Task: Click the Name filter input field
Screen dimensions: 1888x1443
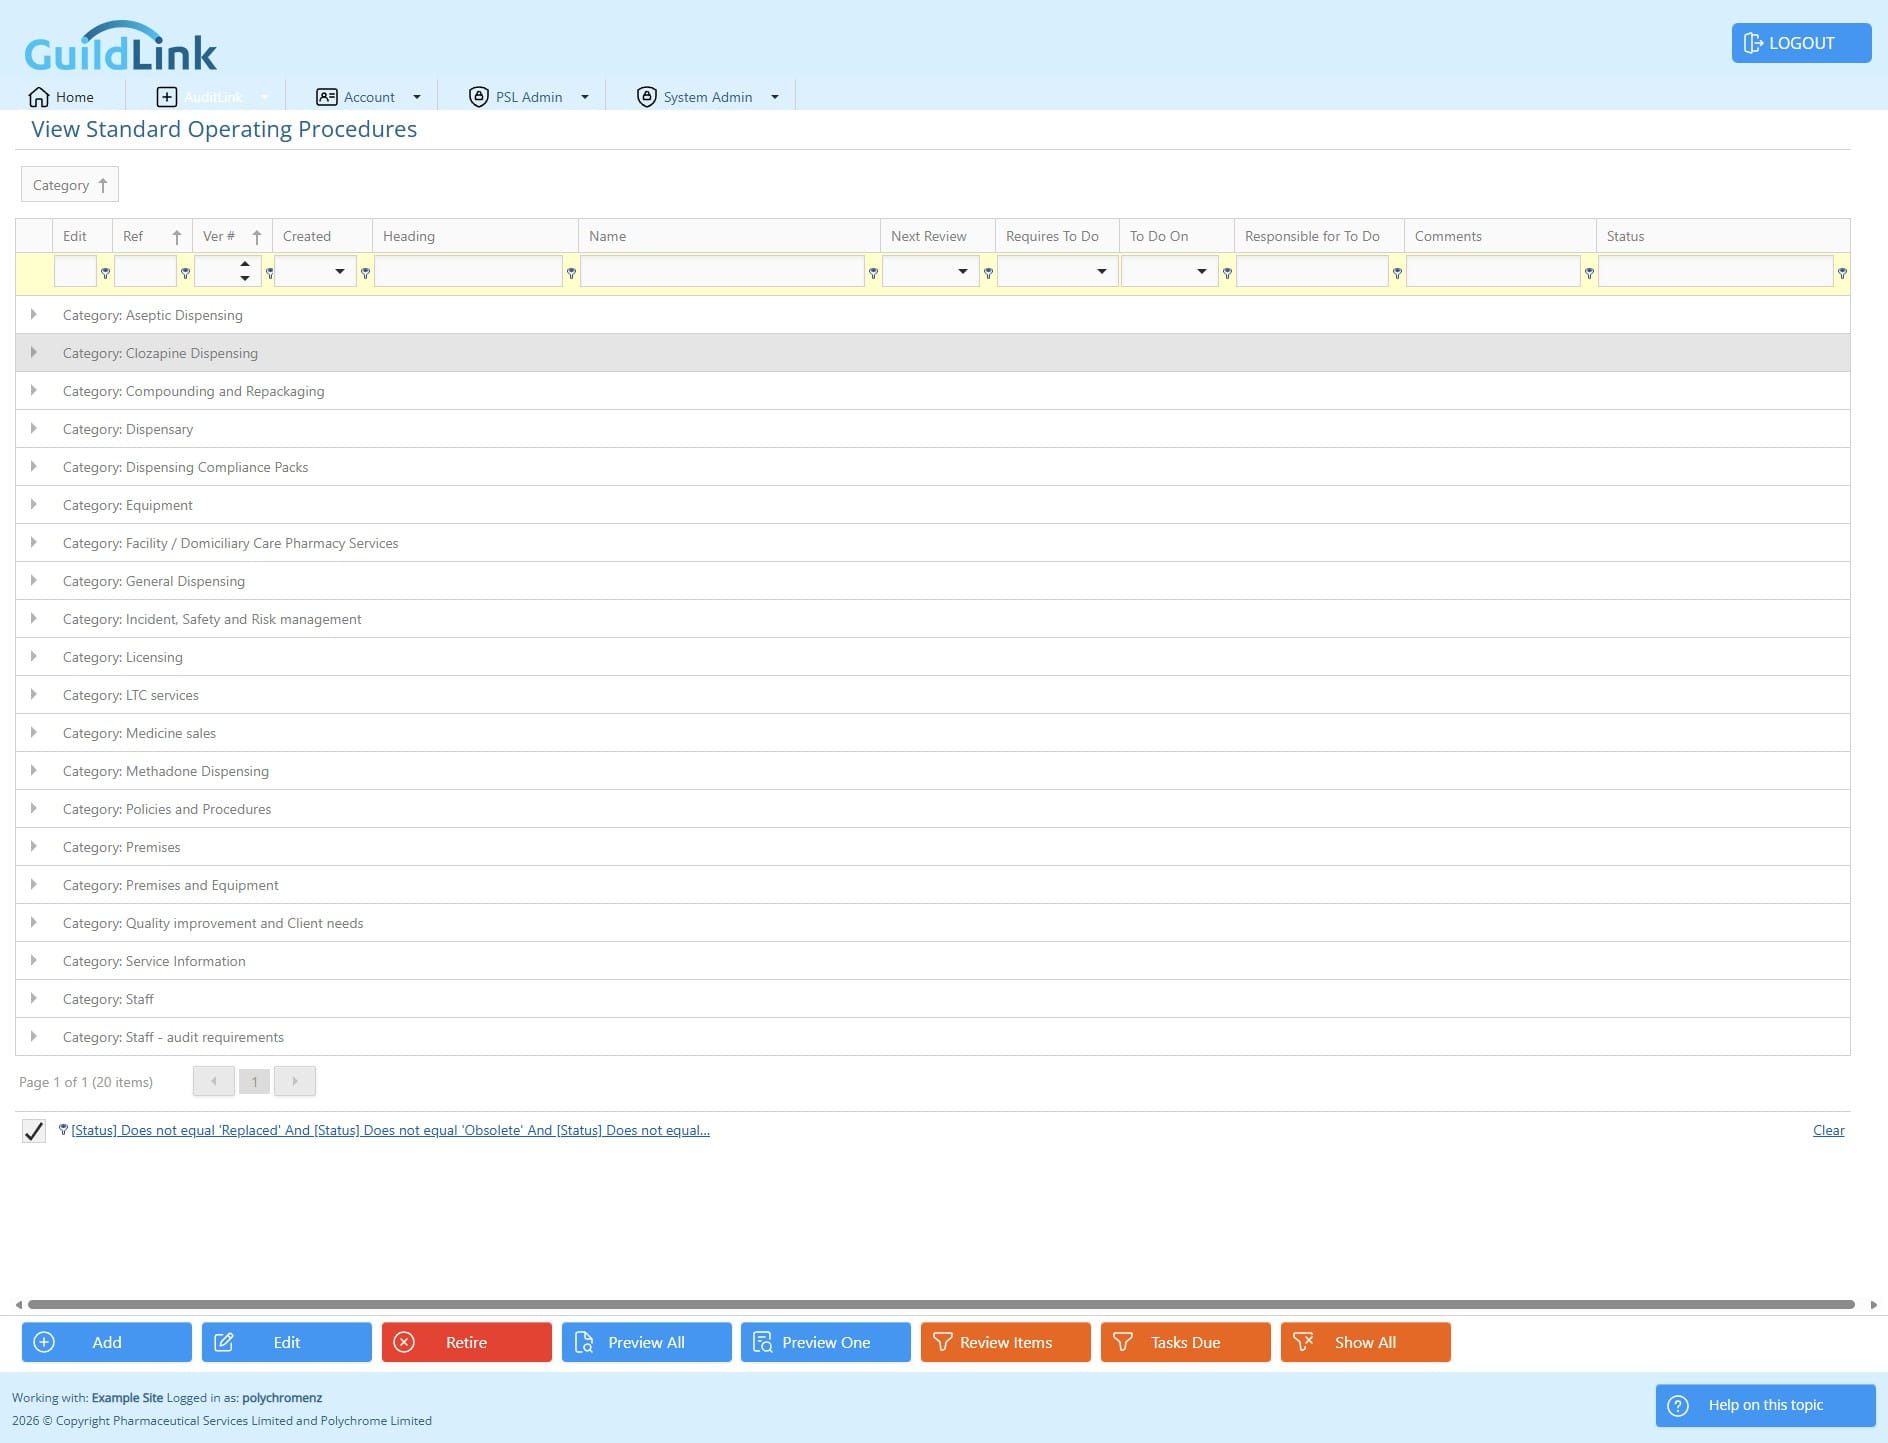Action: (722, 271)
